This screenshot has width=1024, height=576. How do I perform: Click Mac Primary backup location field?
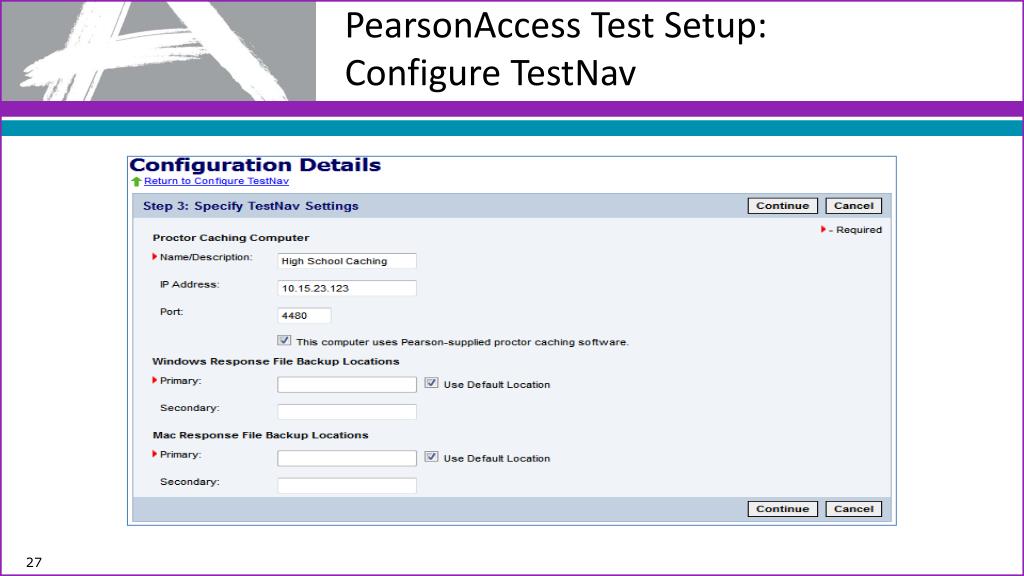coord(347,458)
